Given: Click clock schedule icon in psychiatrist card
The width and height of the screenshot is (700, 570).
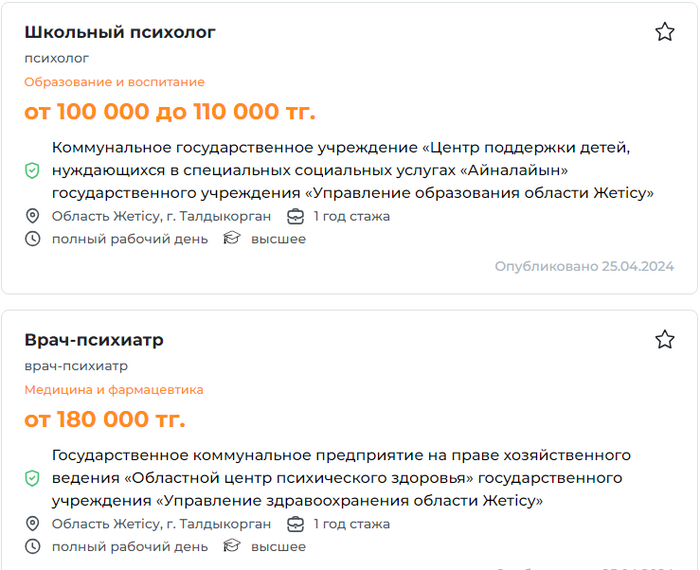Looking at the screenshot, I should pos(32,547).
